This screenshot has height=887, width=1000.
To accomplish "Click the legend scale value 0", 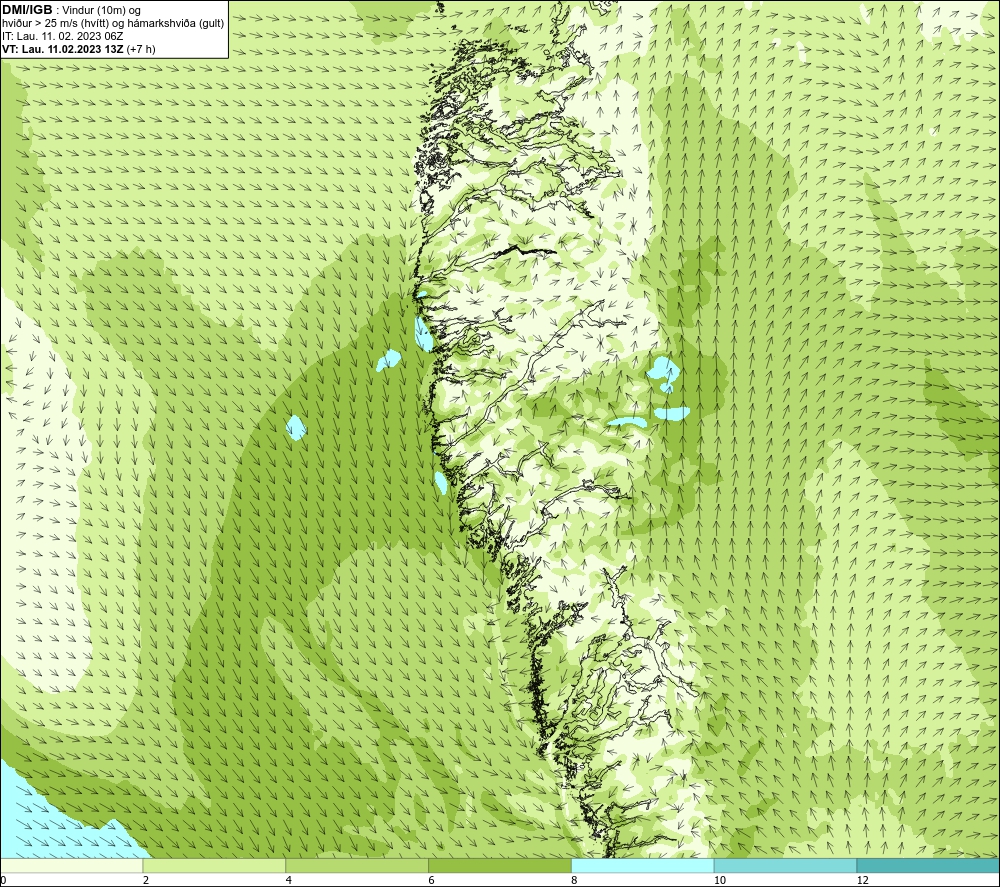I will tap(3, 880).
